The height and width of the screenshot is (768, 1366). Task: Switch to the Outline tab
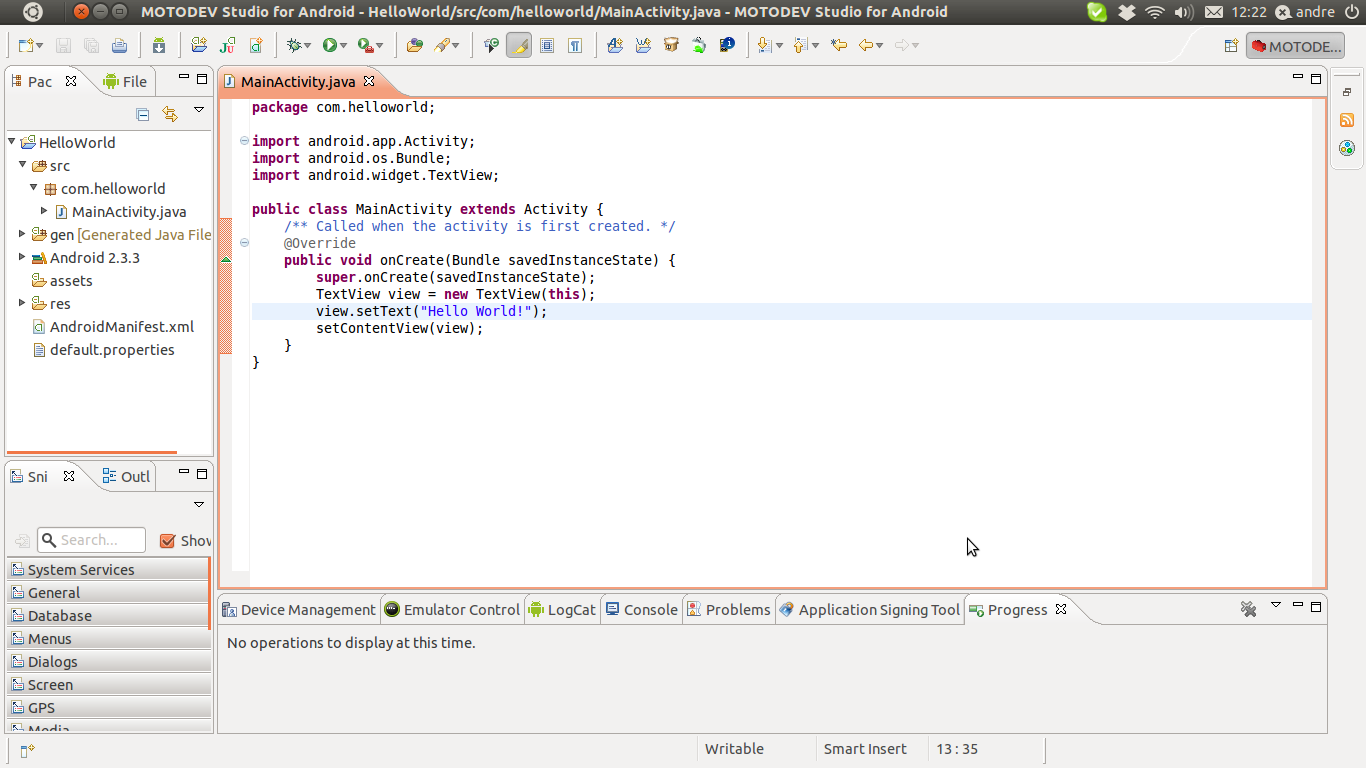126,476
